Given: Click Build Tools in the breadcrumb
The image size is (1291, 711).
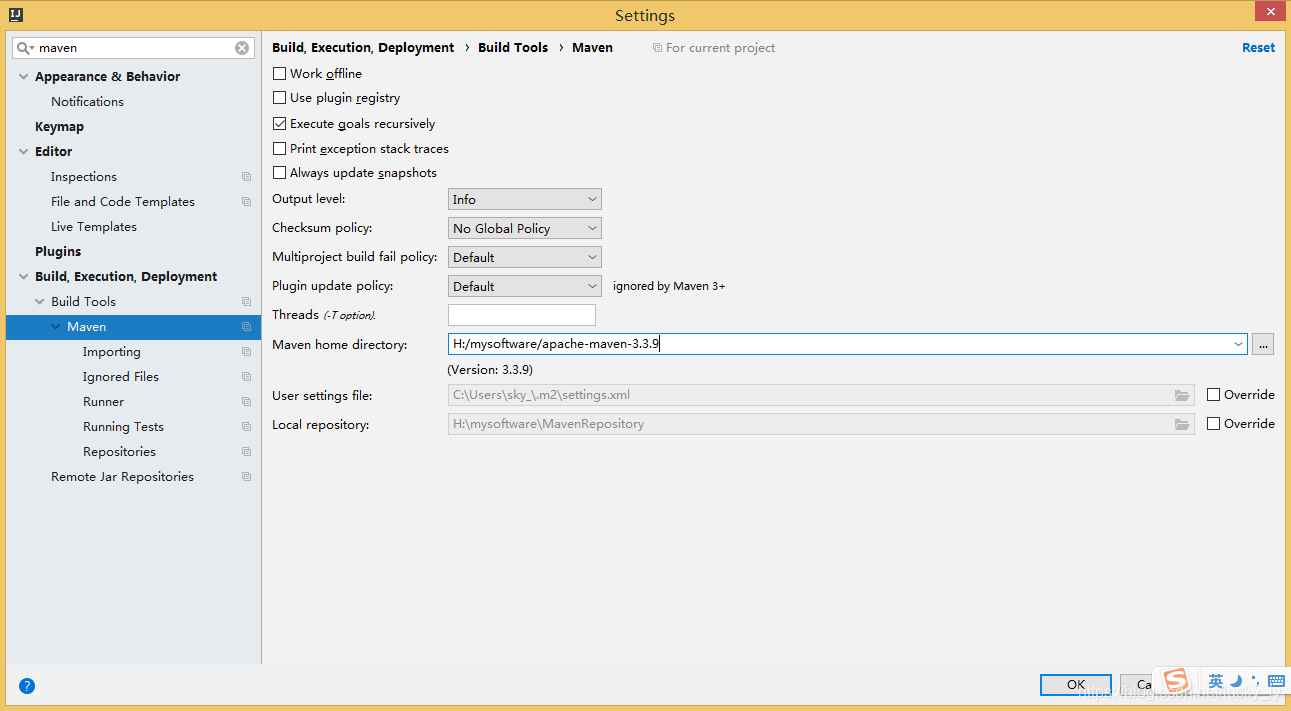Looking at the screenshot, I should pos(513,48).
